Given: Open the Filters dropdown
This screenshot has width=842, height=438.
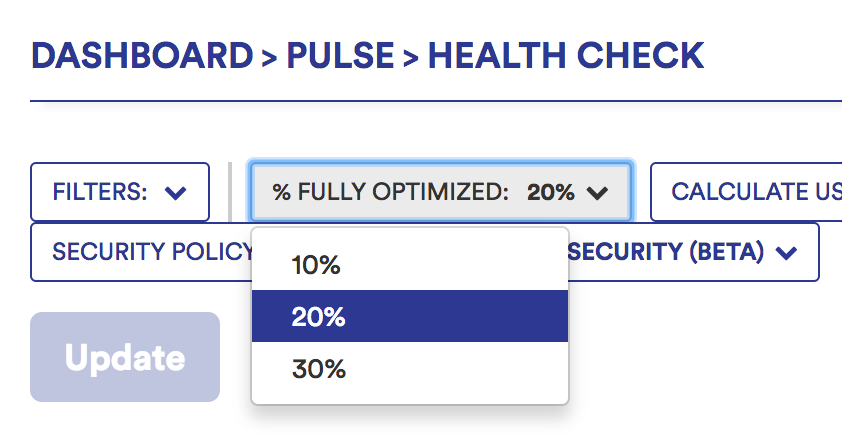Looking at the screenshot, I should [x=120, y=192].
